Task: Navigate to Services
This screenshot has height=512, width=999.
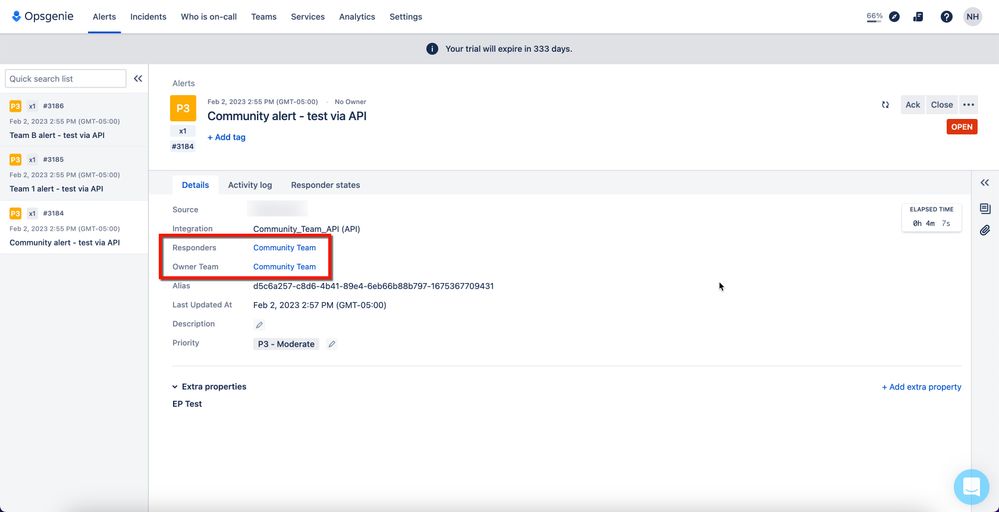Action: click(x=308, y=17)
